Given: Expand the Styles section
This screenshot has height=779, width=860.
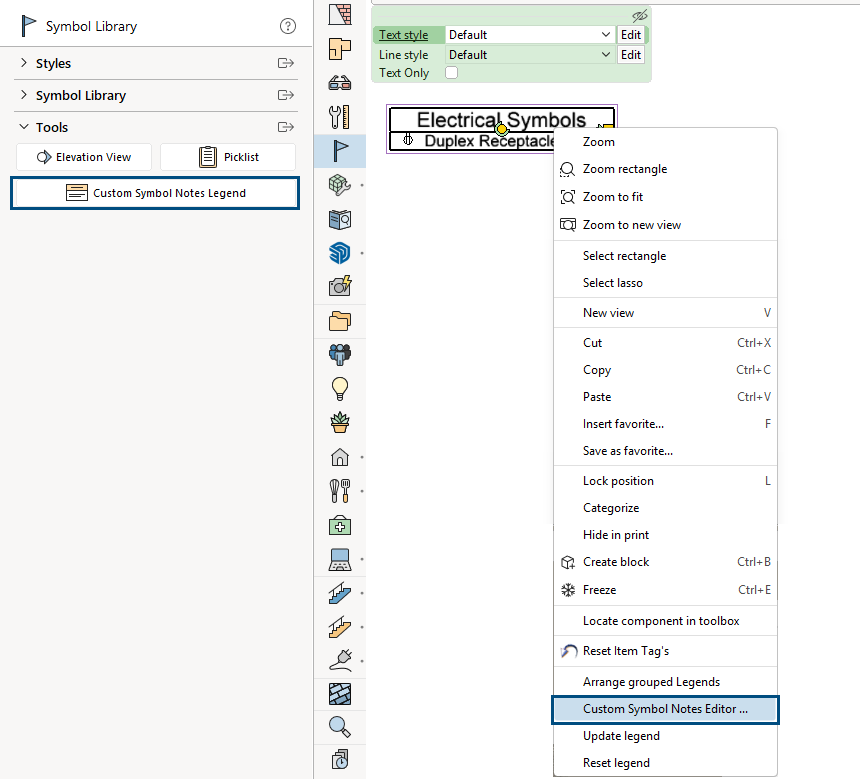Looking at the screenshot, I should (x=24, y=63).
